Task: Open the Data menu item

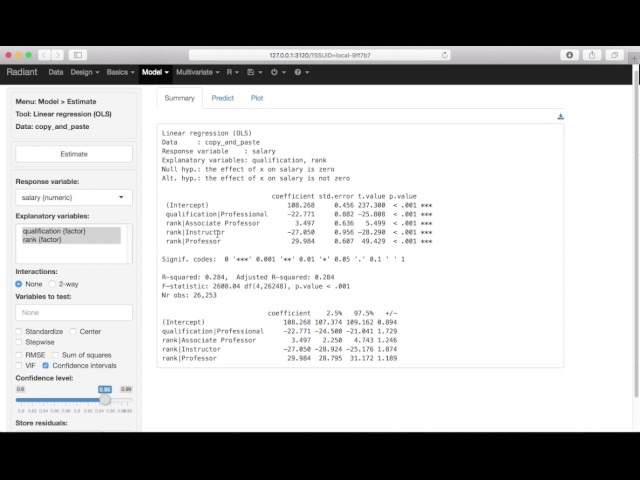Action: point(56,72)
